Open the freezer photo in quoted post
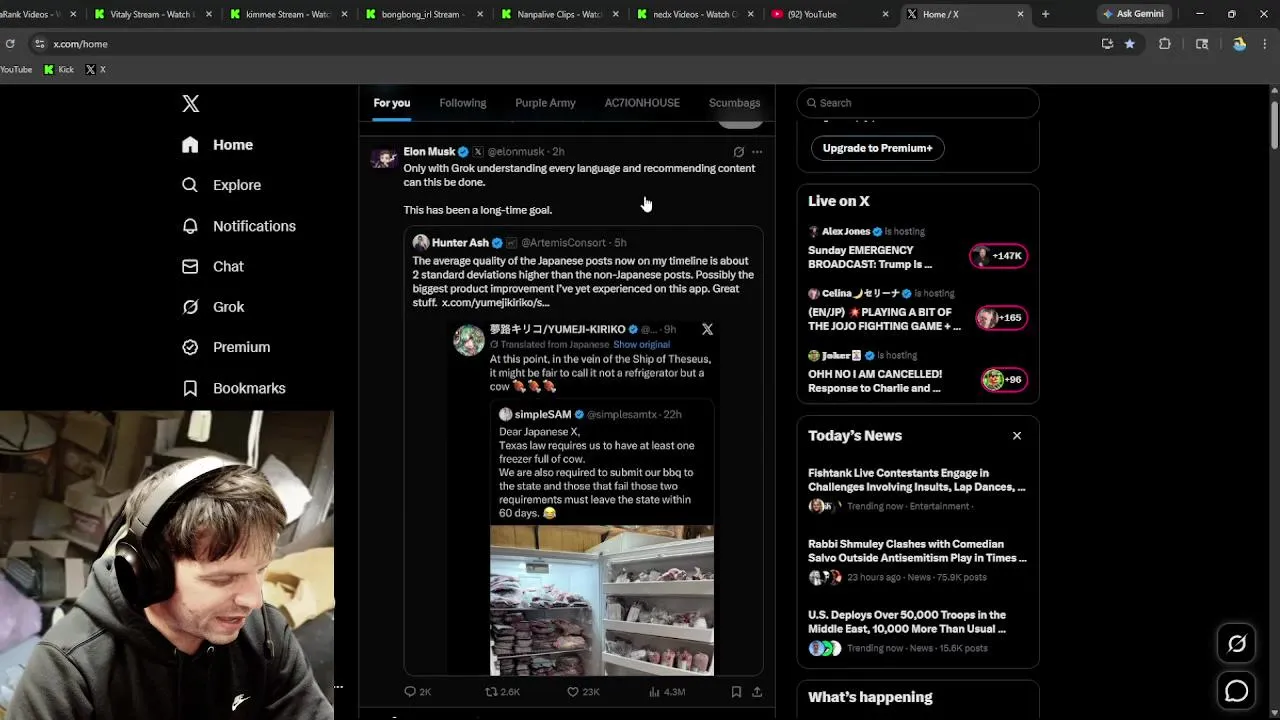Image resolution: width=1280 pixels, height=720 pixels. 602,600
